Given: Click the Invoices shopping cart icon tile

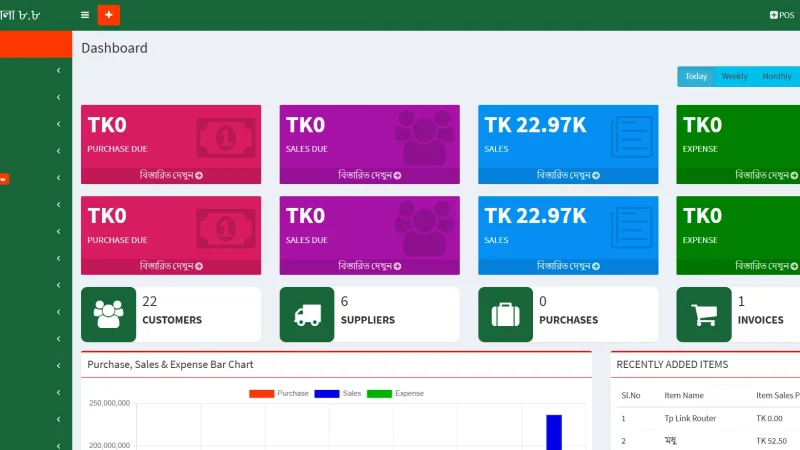Looking at the screenshot, I should tap(704, 314).
